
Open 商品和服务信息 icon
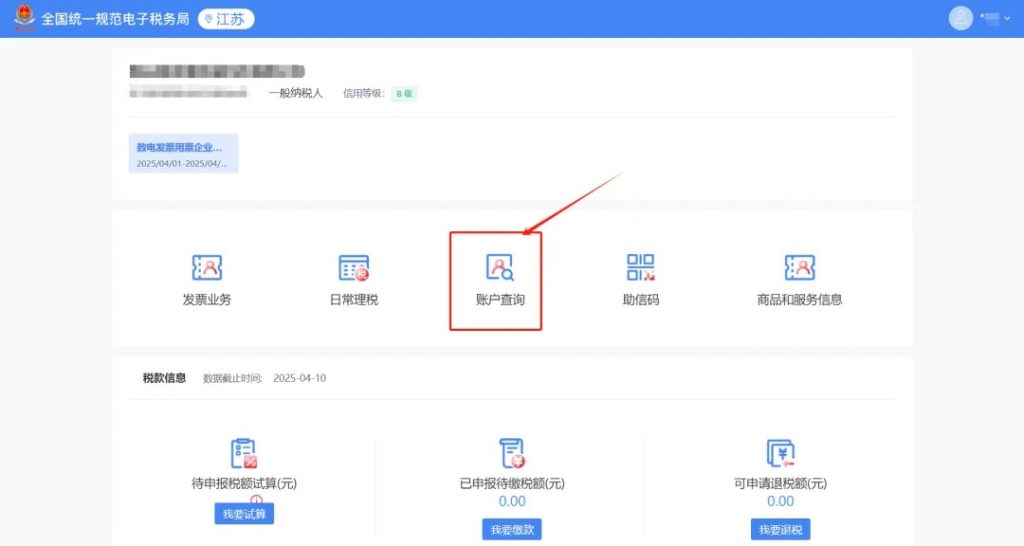(x=799, y=268)
